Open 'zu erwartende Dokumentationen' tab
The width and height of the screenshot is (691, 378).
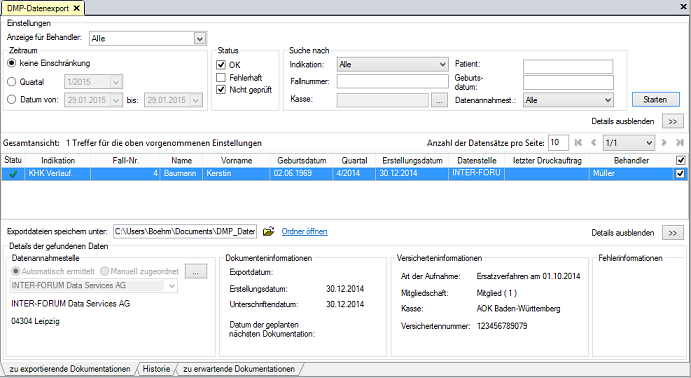(239, 369)
